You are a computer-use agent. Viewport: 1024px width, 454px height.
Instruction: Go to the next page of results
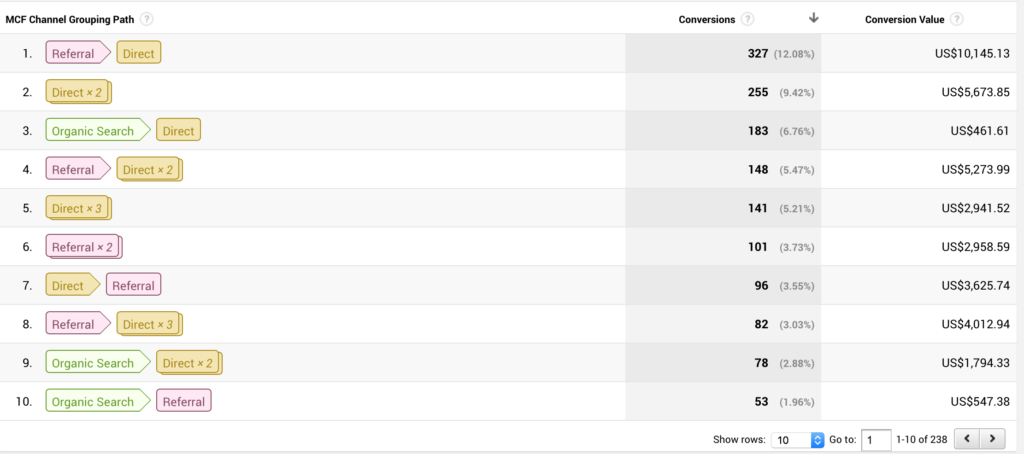(x=992, y=439)
